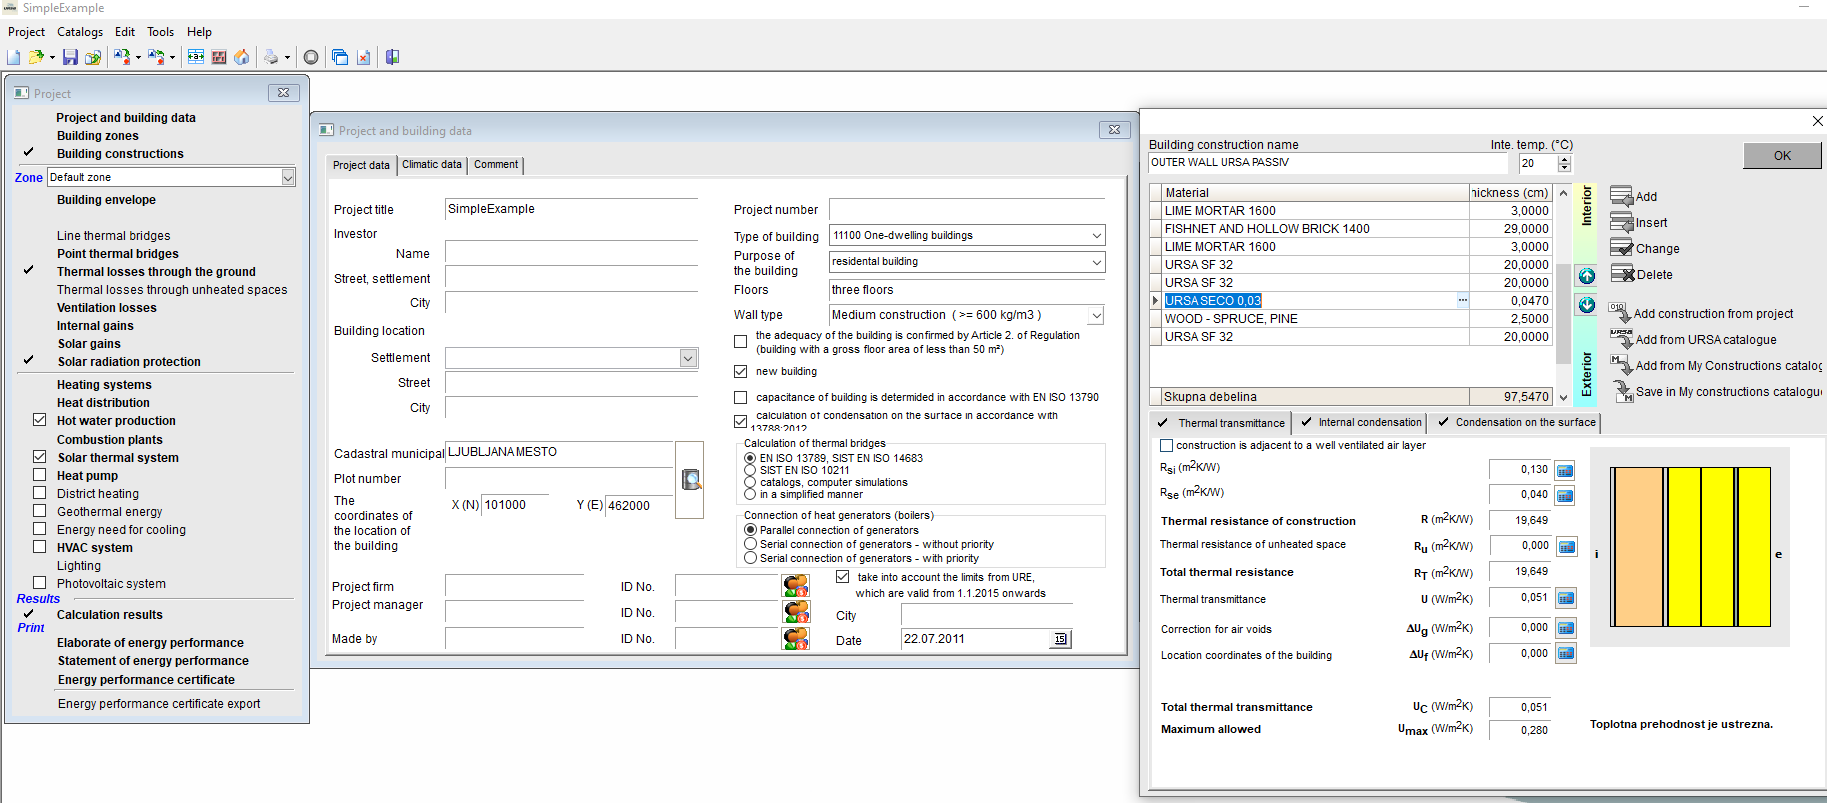Enable the Photovoltaic system checkbox
Viewport: 1827px width, 803px height.
pos(40,583)
